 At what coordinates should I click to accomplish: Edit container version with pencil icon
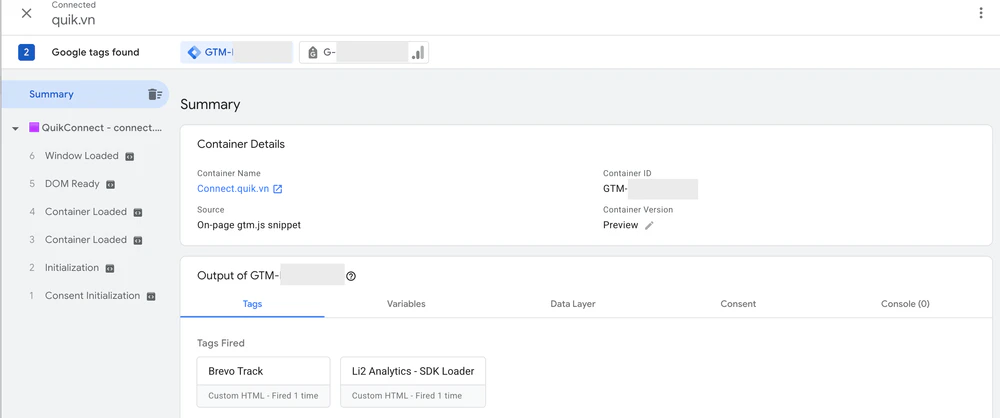tap(649, 225)
